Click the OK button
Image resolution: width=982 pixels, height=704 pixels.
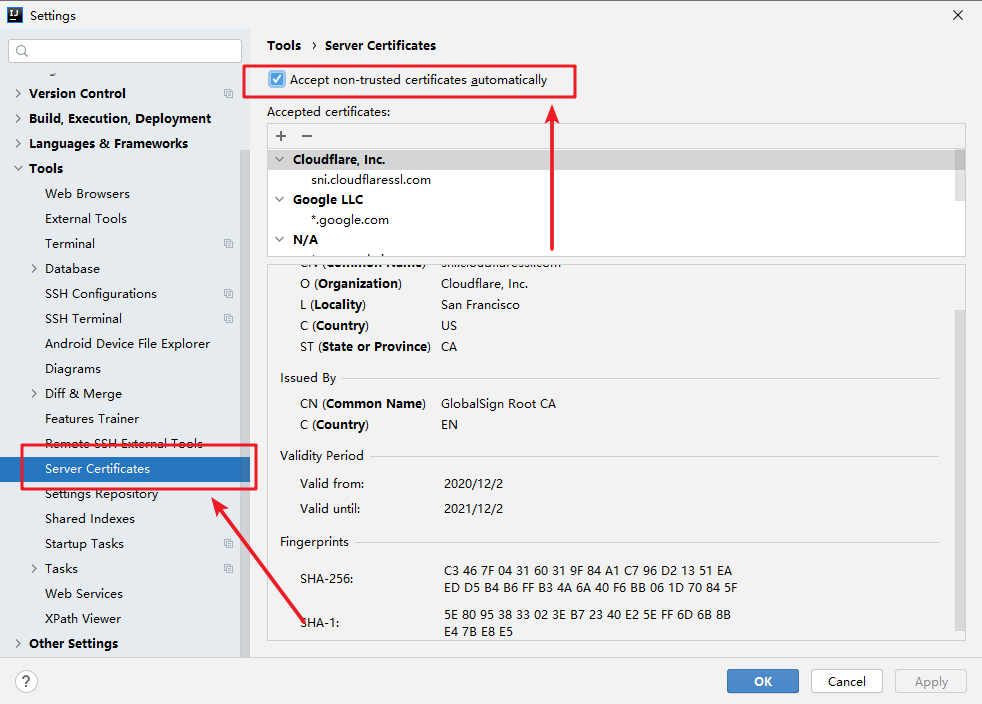click(763, 681)
